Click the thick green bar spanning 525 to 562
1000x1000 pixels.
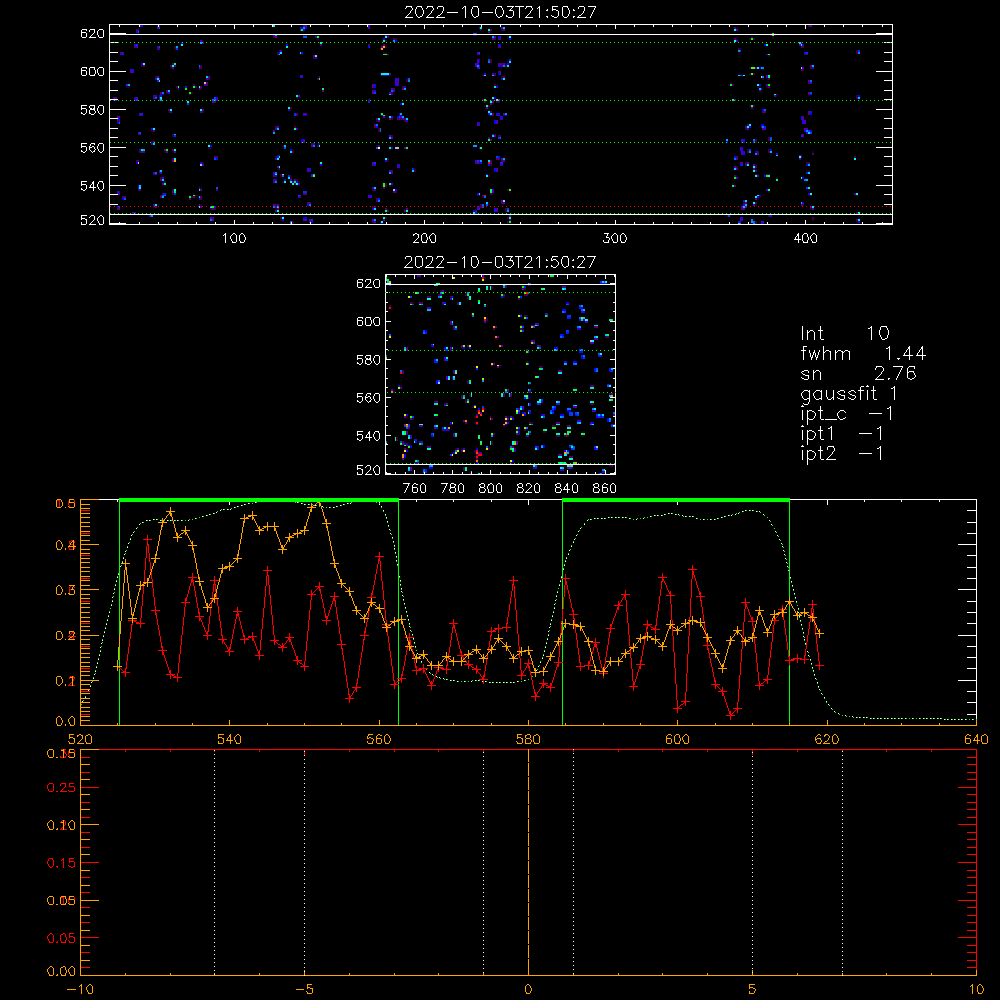[x=259, y=501]
